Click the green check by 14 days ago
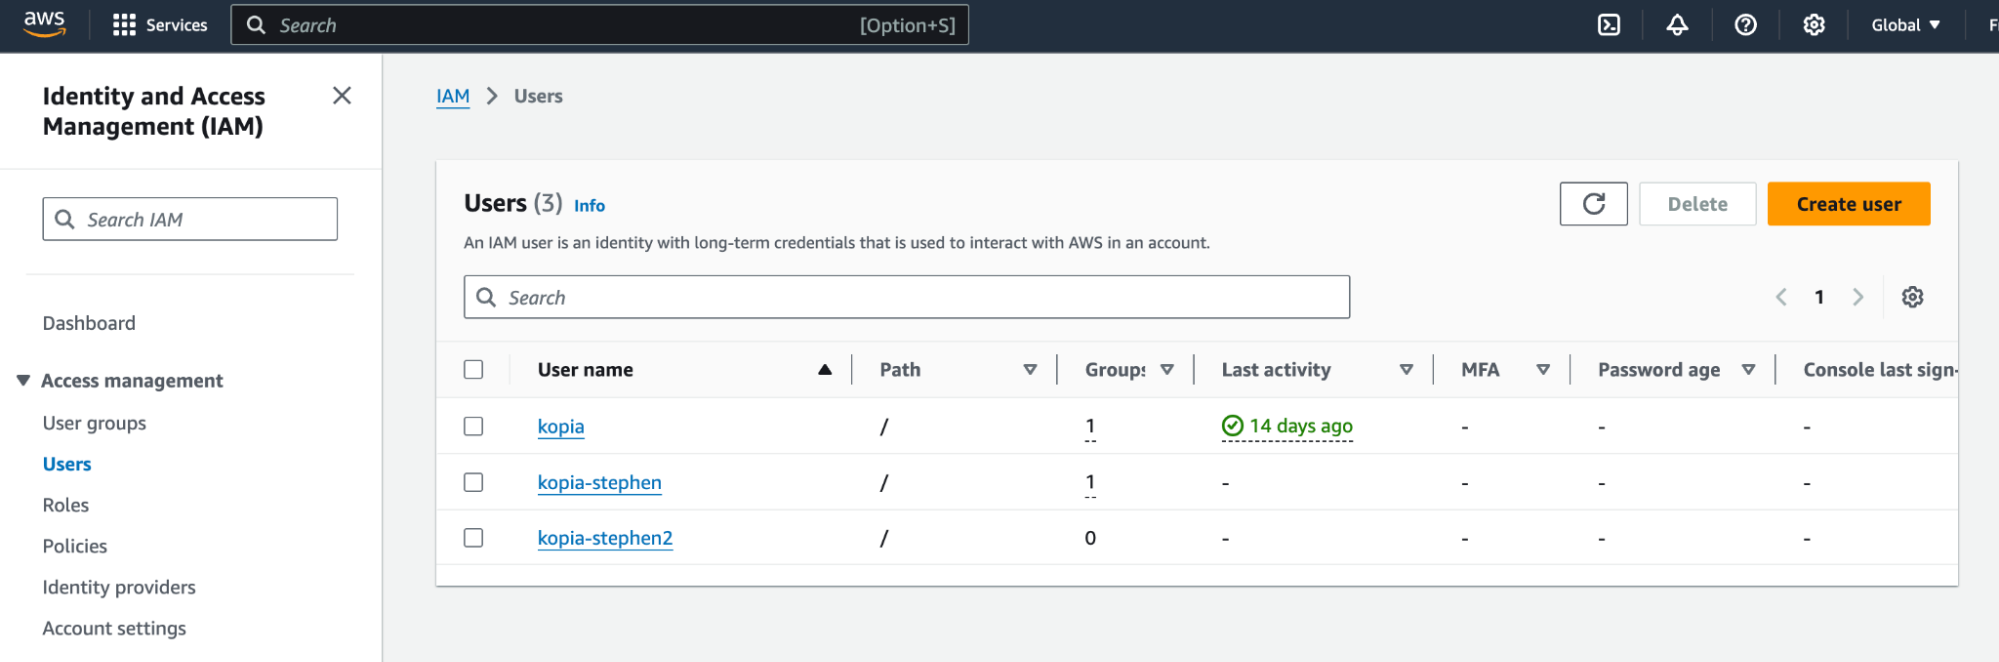The height and width of the screenshot is (662, 1999). pos(1232,426)
